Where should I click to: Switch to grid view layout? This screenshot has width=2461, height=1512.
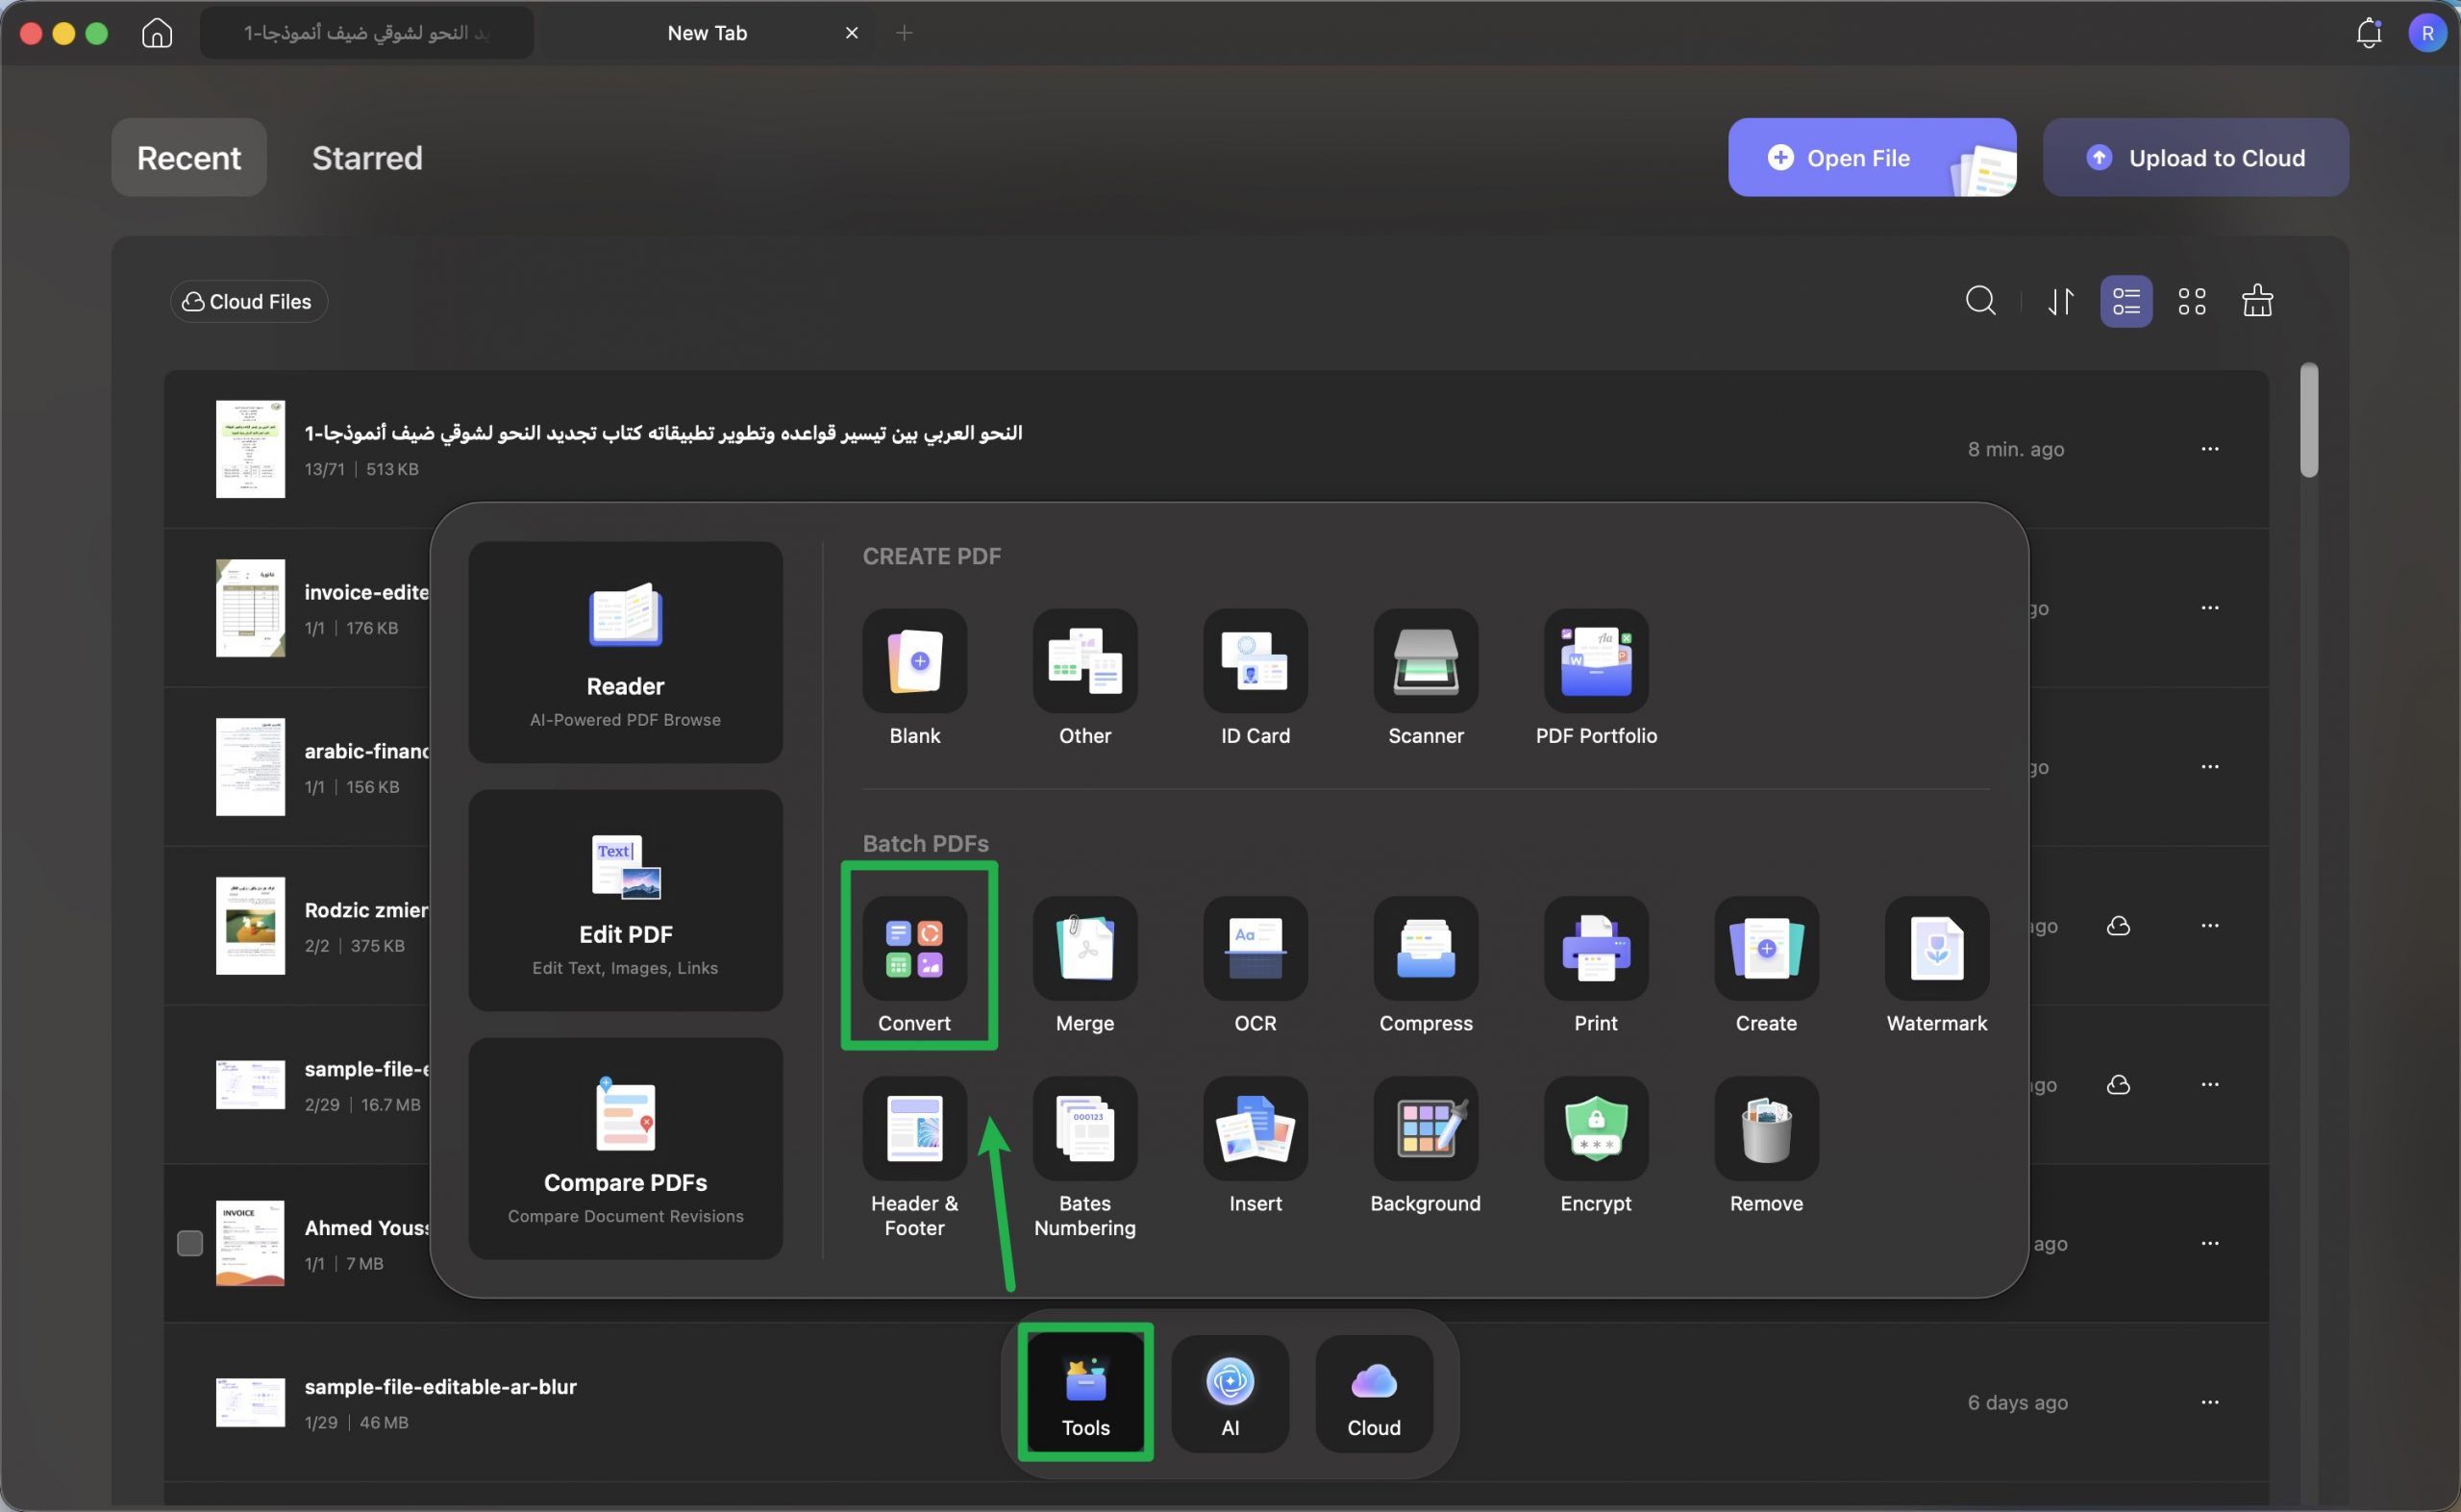click(2192, 301)
